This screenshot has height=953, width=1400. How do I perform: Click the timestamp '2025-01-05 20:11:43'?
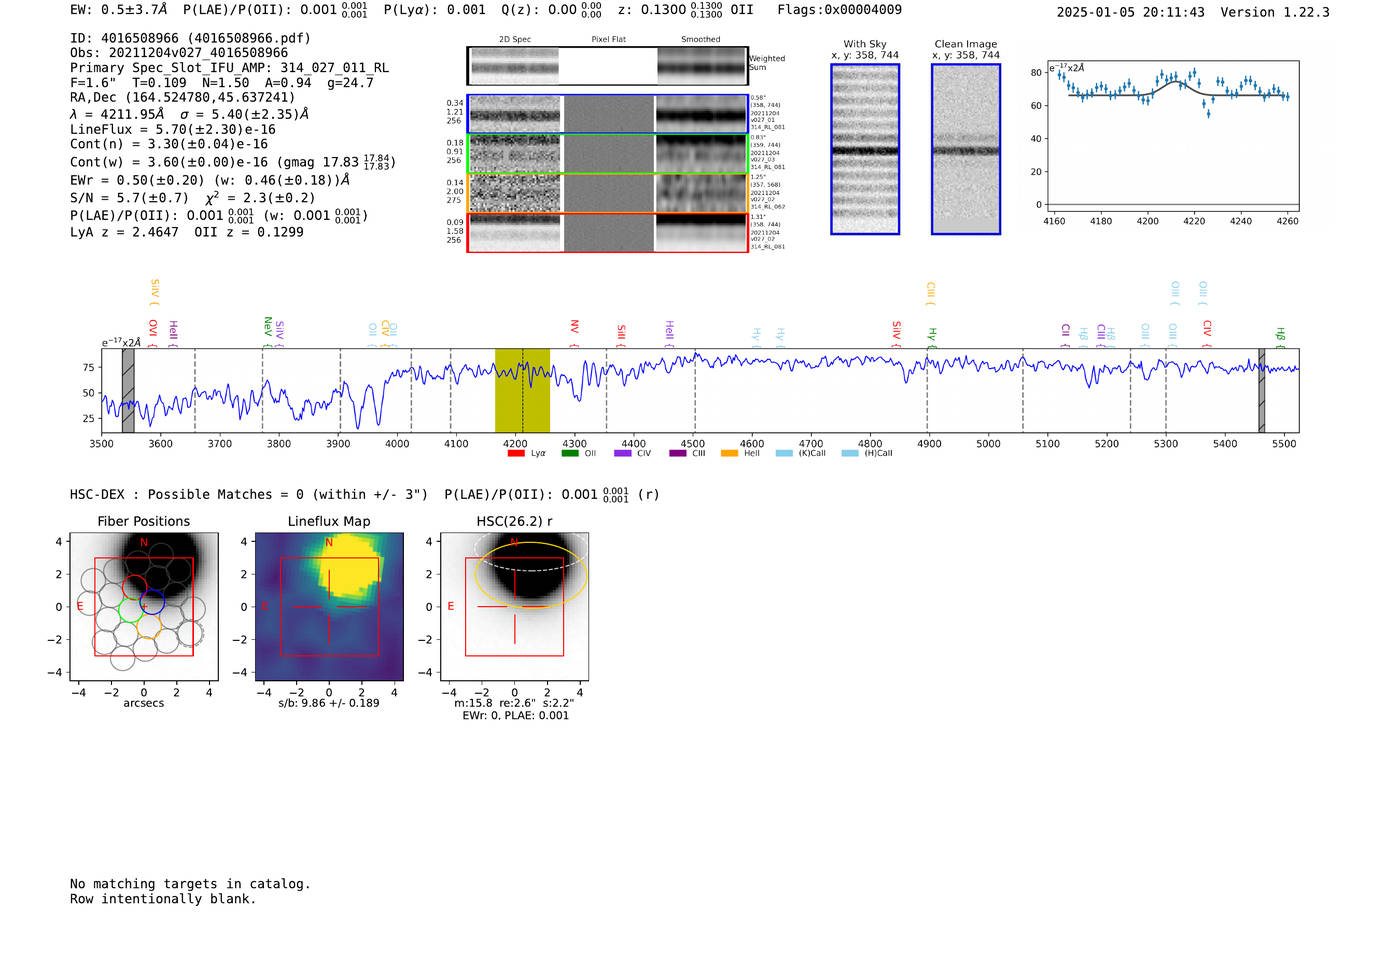[x=1131, y=12]
